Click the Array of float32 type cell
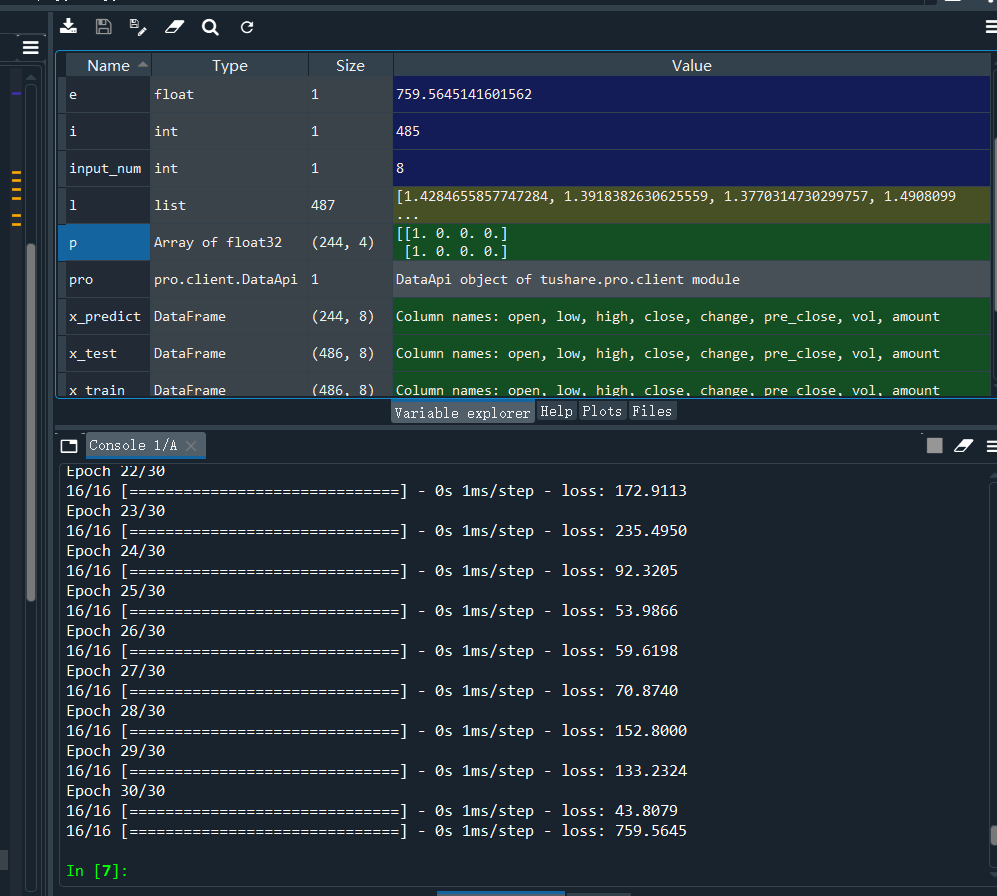 (230, 243)
